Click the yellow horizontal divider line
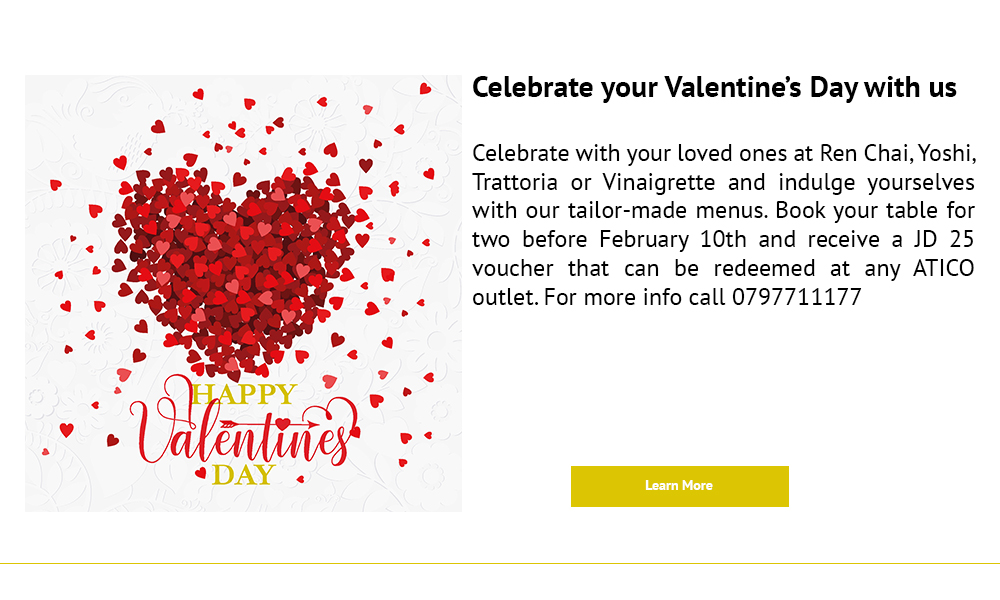1000x600 pixels. pyautogui.click(x=500, y=564)
